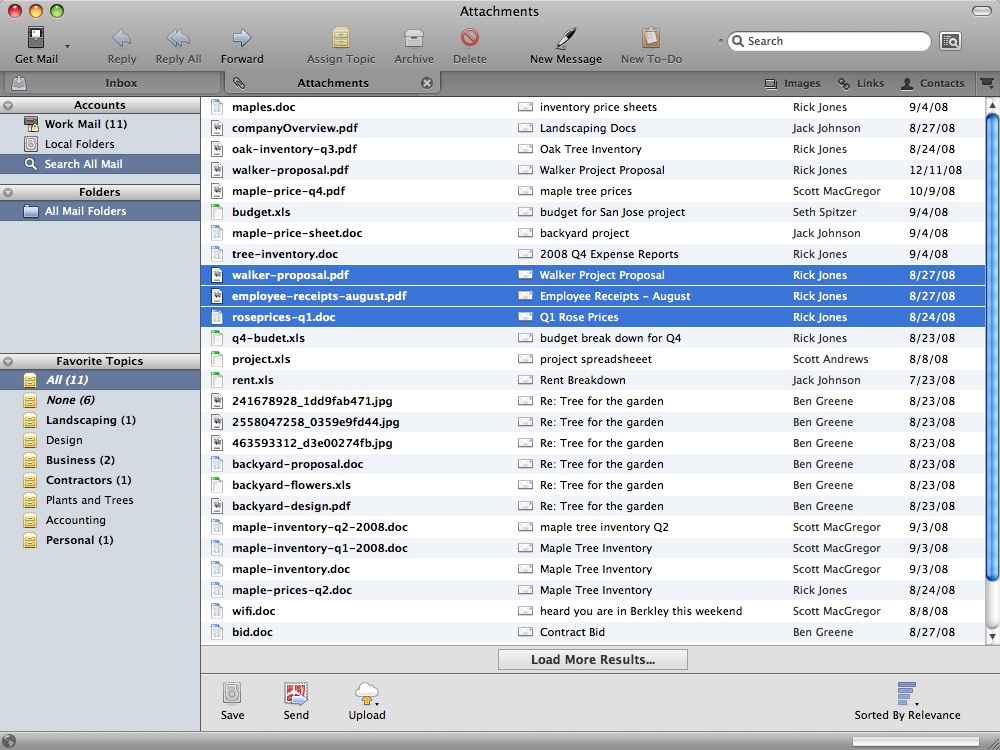Click the Assign Topic toolbar icon
Viewport: 1000px width, 750px height.
click(x=341, y=38)
